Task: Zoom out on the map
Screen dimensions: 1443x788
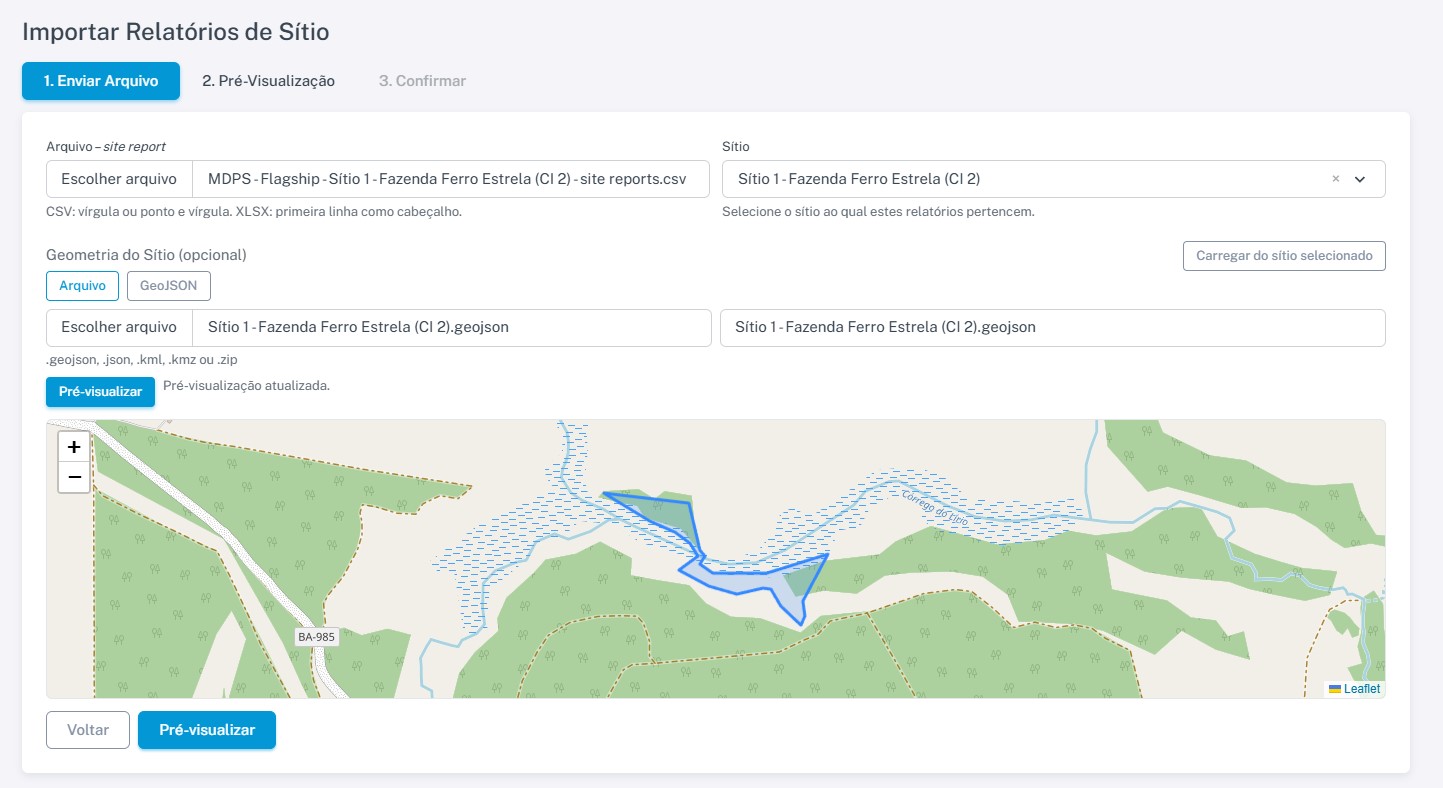Action: click(74, 478)
